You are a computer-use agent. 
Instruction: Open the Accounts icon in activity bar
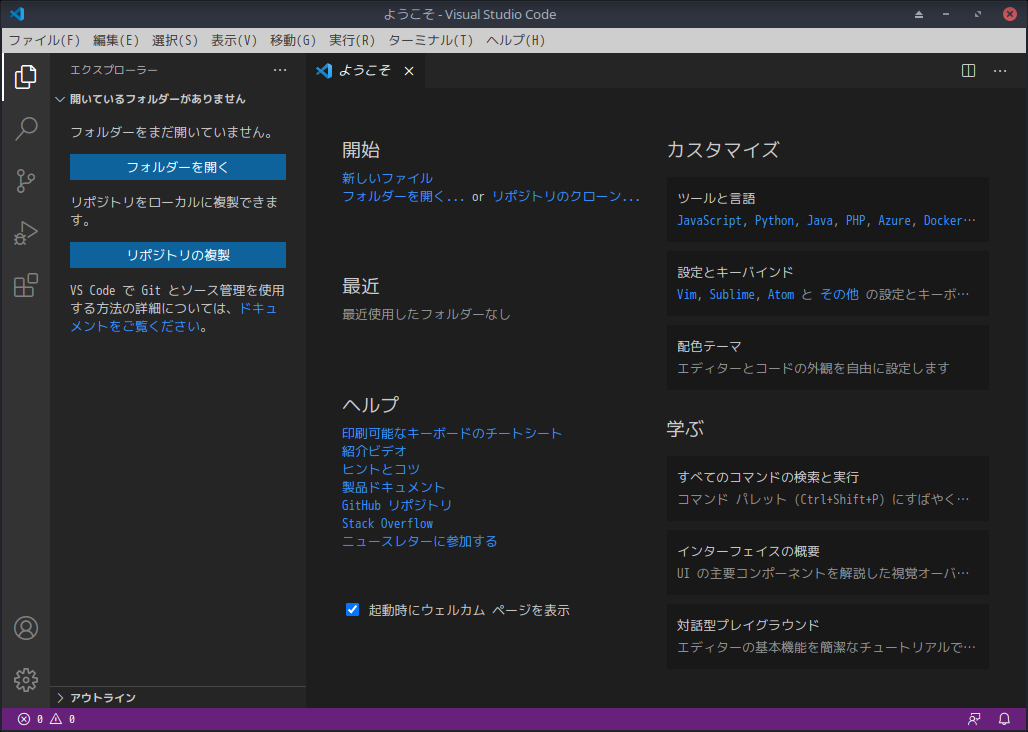point(26,628)
